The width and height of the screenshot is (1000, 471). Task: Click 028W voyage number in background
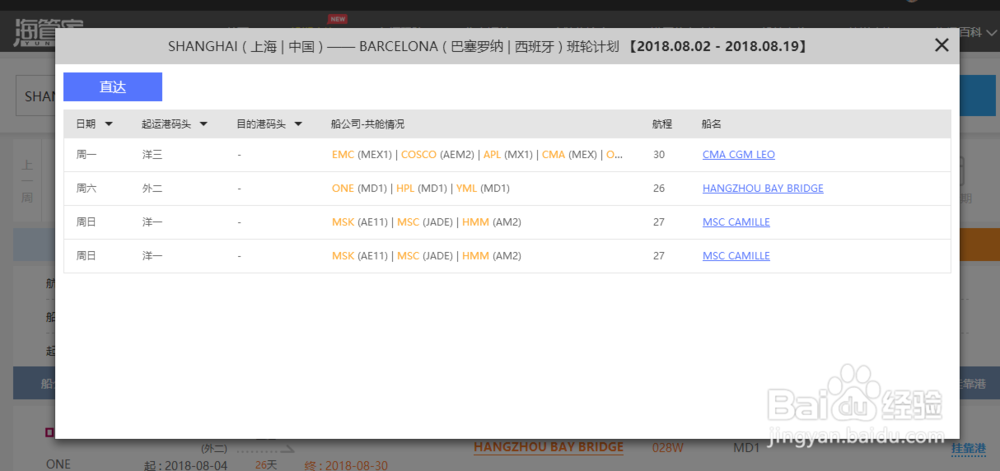(x=668, y=447)
